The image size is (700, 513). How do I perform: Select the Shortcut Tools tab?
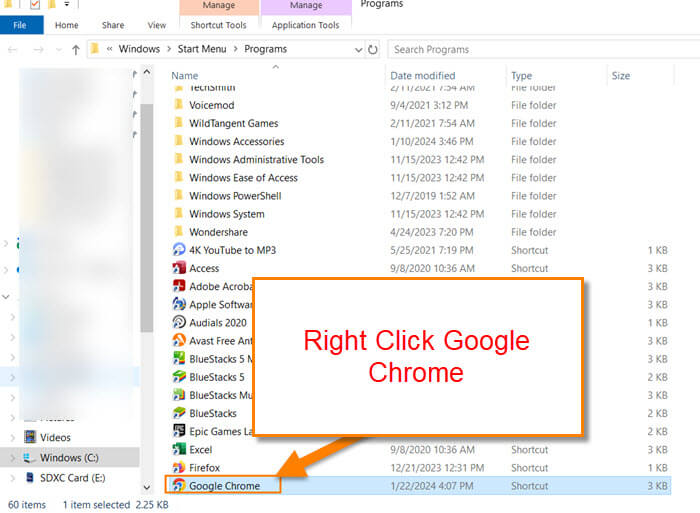pos(218,25)
